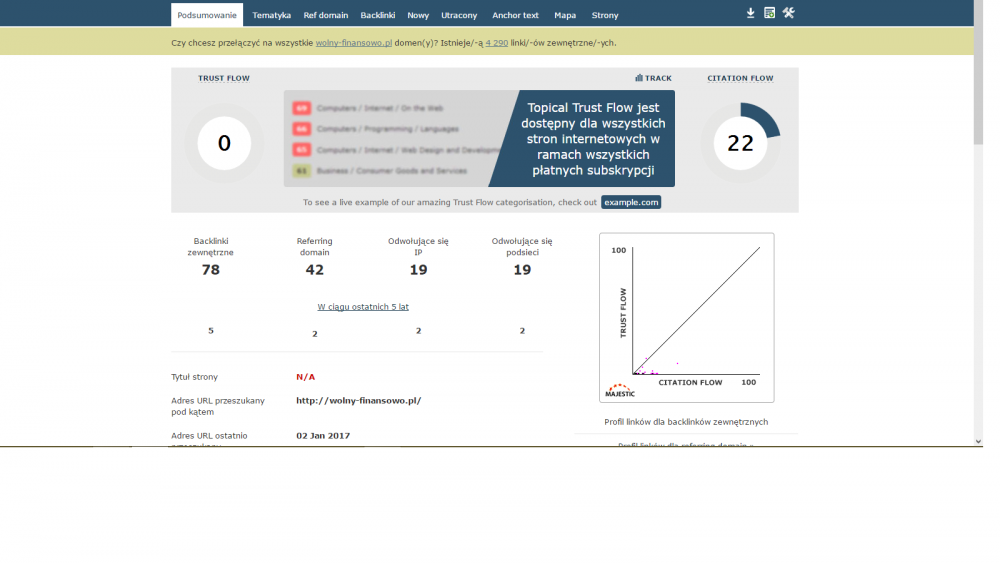Screen dimensions: 1000x563
Task: Open the Podsumowanie tab
Action: pos(207,15)
